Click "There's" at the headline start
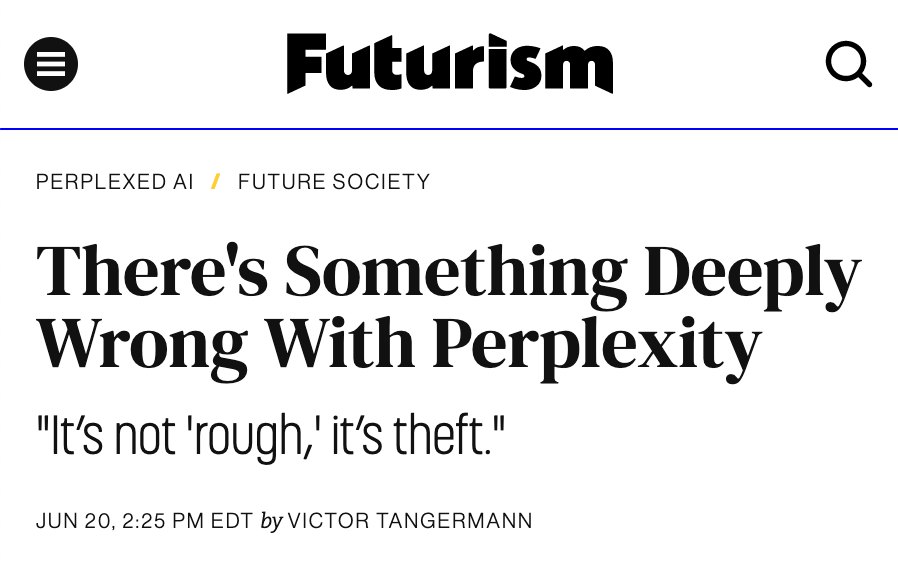 pos(152,272)
